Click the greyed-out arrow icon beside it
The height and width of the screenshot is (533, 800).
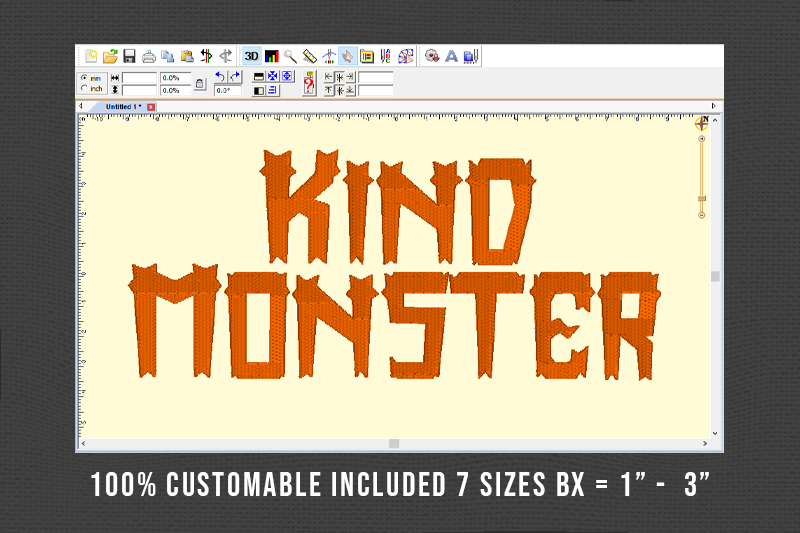coord(226,56)
